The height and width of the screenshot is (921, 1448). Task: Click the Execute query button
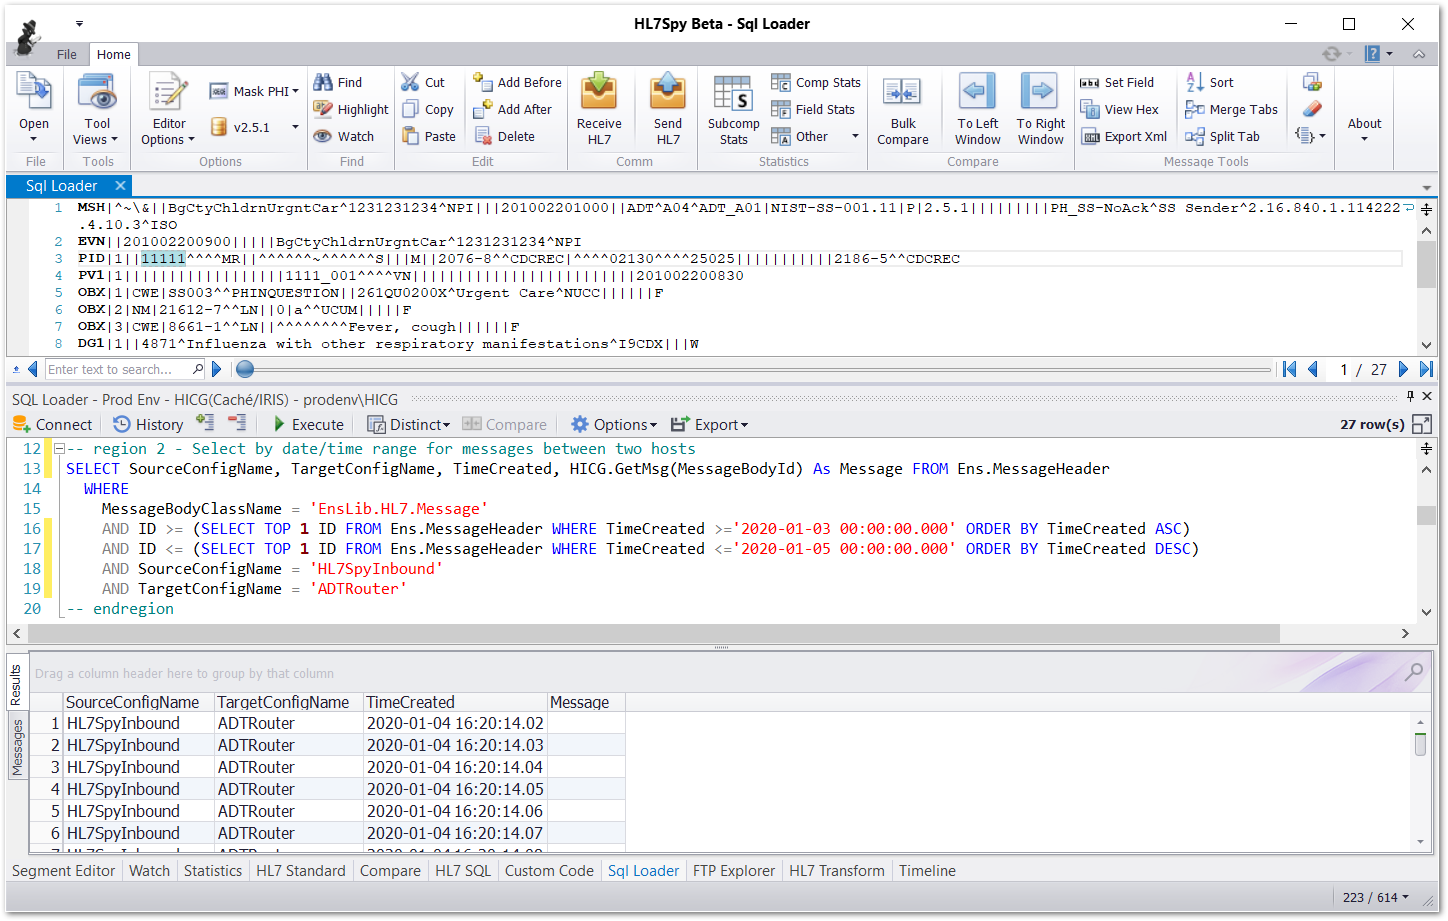click(308, 424)
